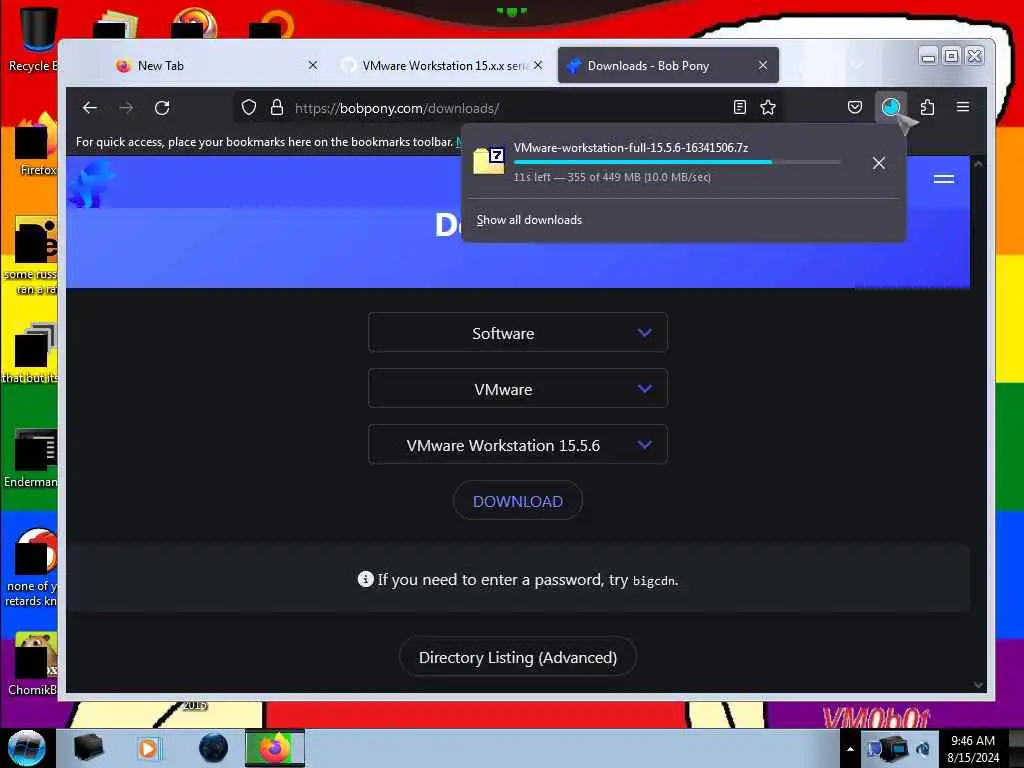The width and height of the screenshot is (1024, 768).
Task: Go back with the back arrow
Action: [90, 108]
